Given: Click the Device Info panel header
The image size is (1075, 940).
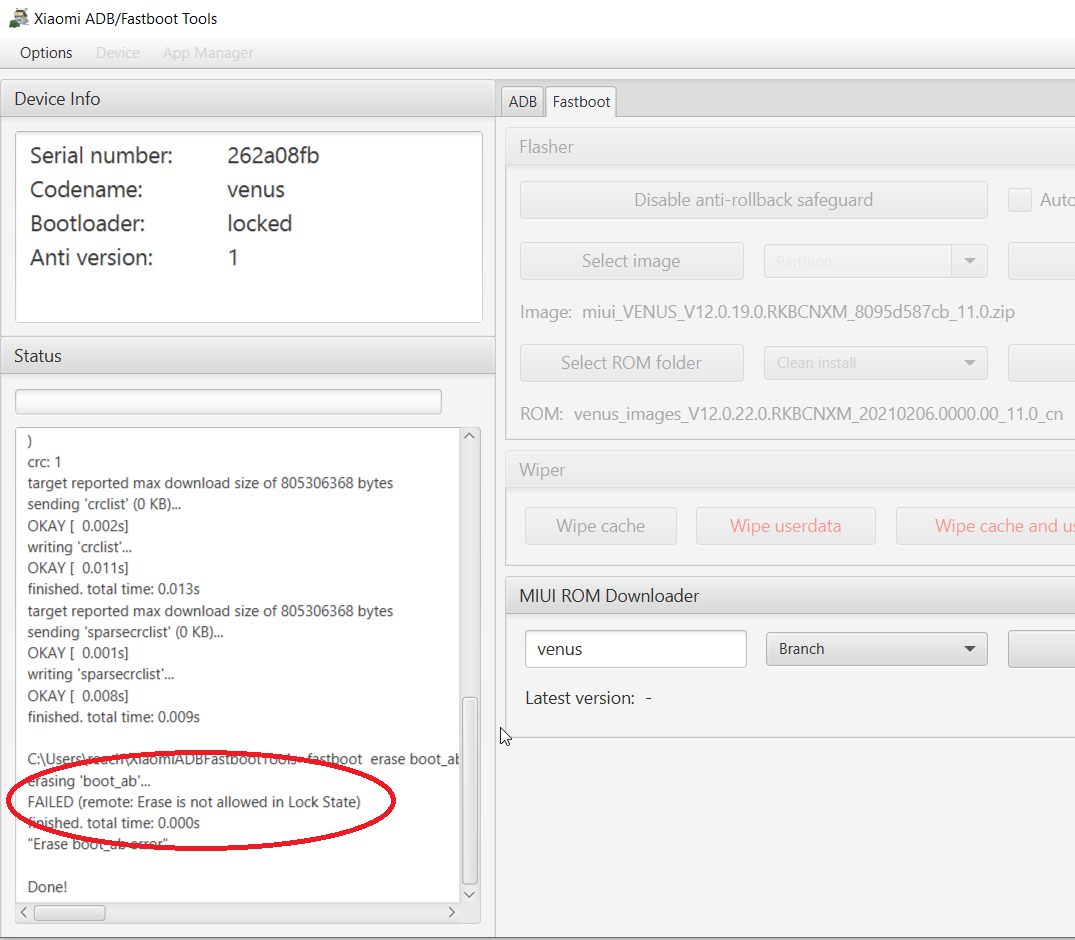Looking at the screenshot, I should click(247, 99).
